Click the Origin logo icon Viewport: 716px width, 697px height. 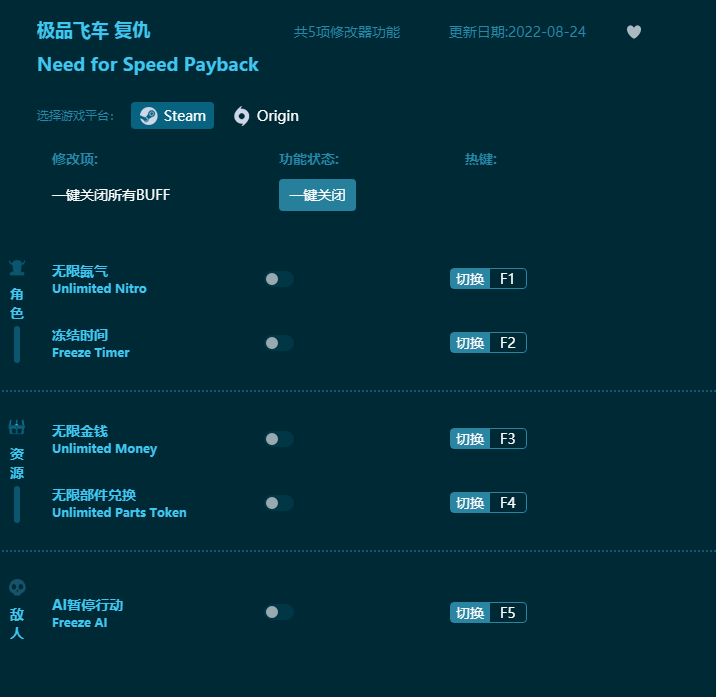[x=242, y=116]
